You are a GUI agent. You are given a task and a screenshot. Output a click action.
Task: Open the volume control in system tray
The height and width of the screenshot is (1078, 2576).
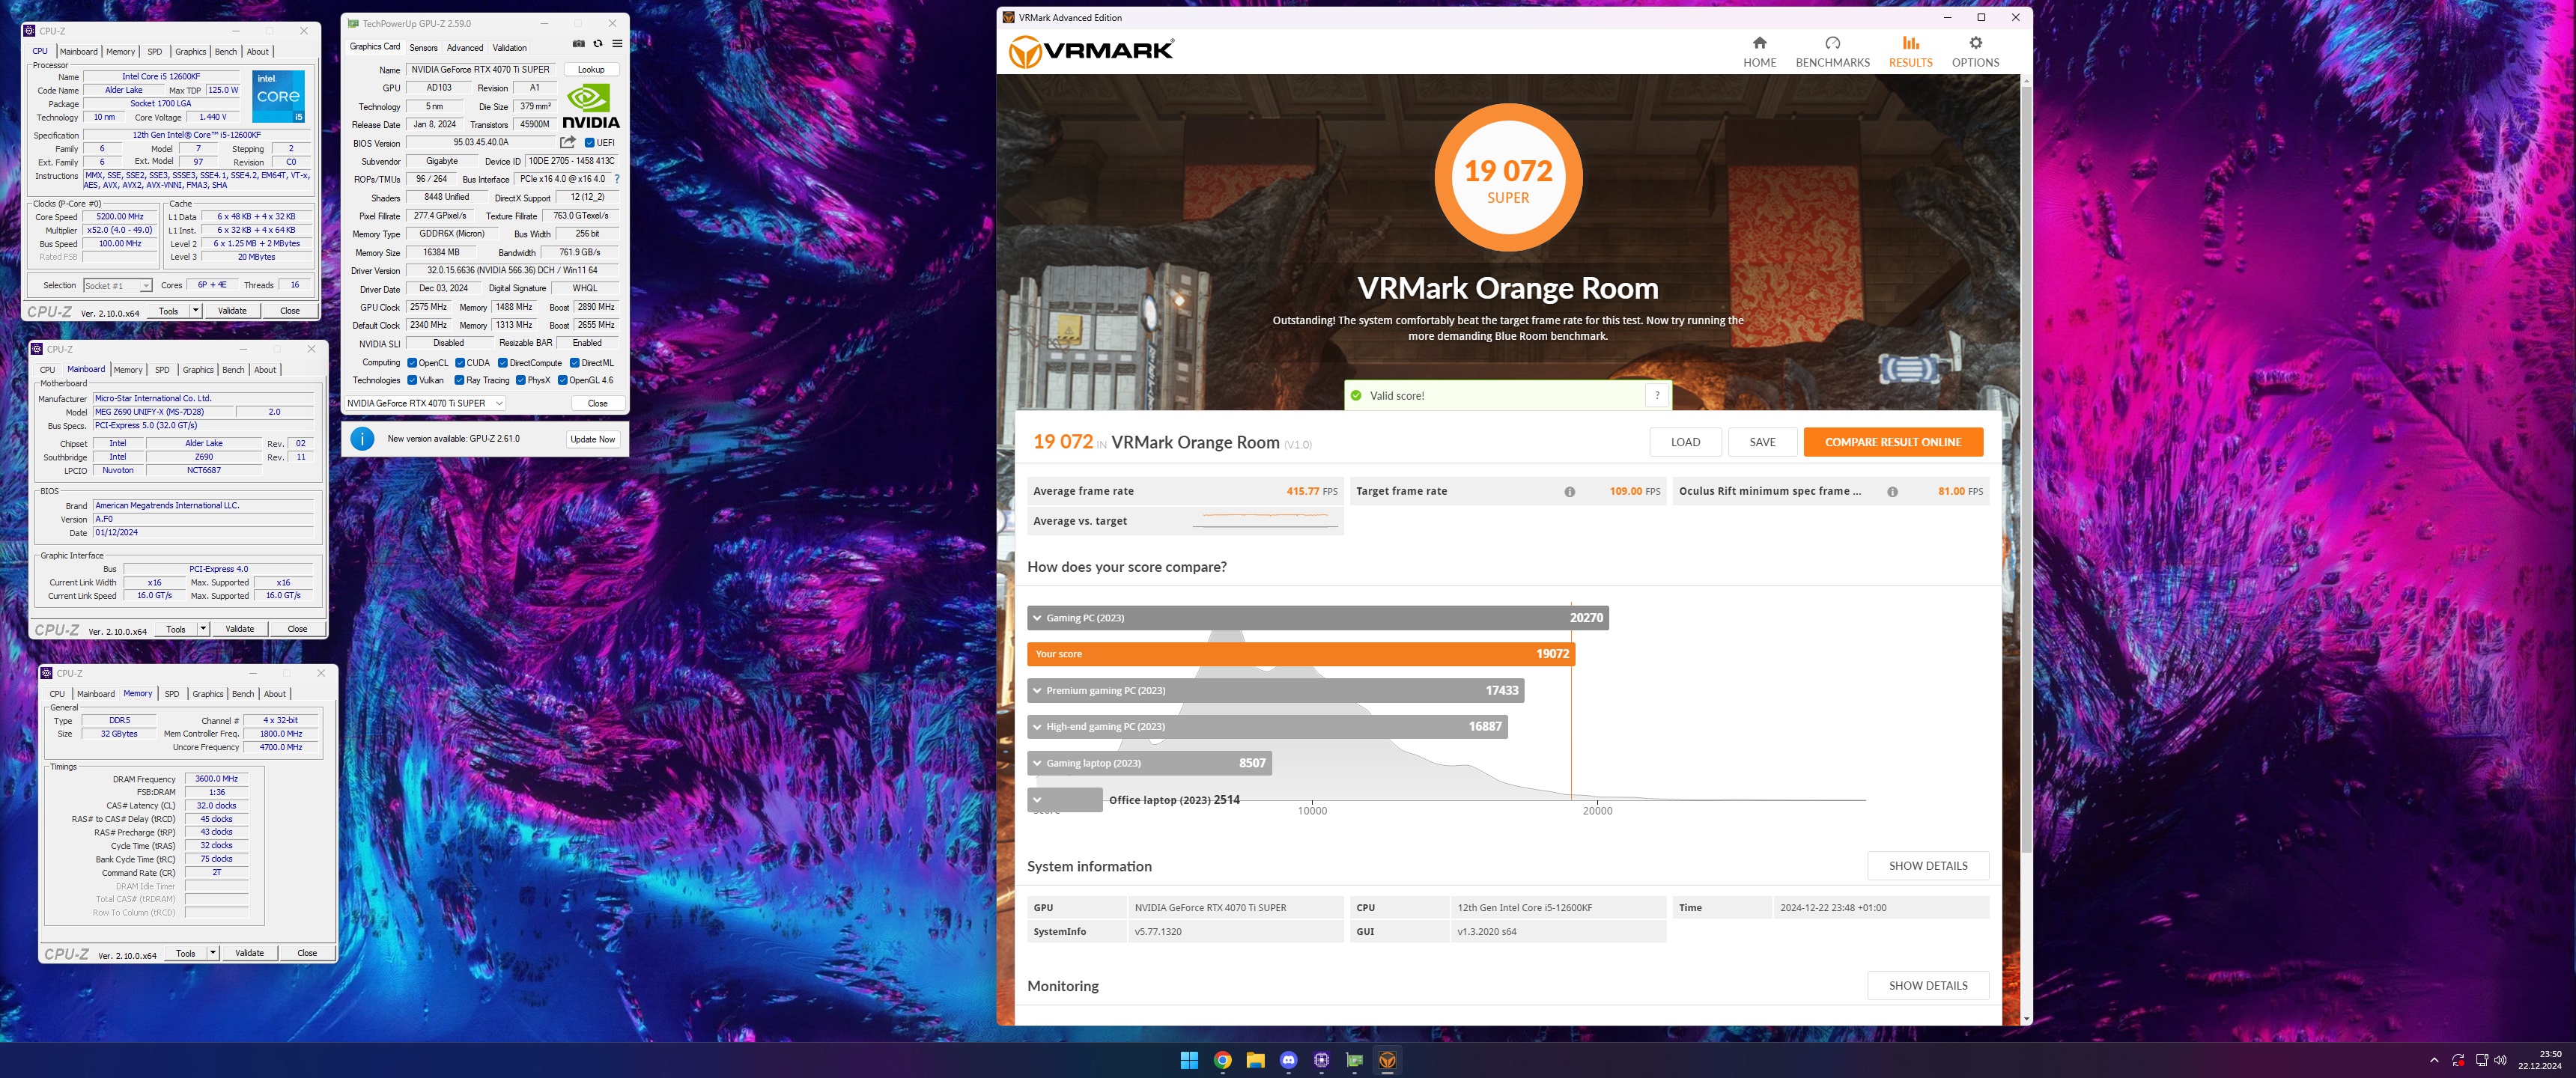tap(2500, 1060)
